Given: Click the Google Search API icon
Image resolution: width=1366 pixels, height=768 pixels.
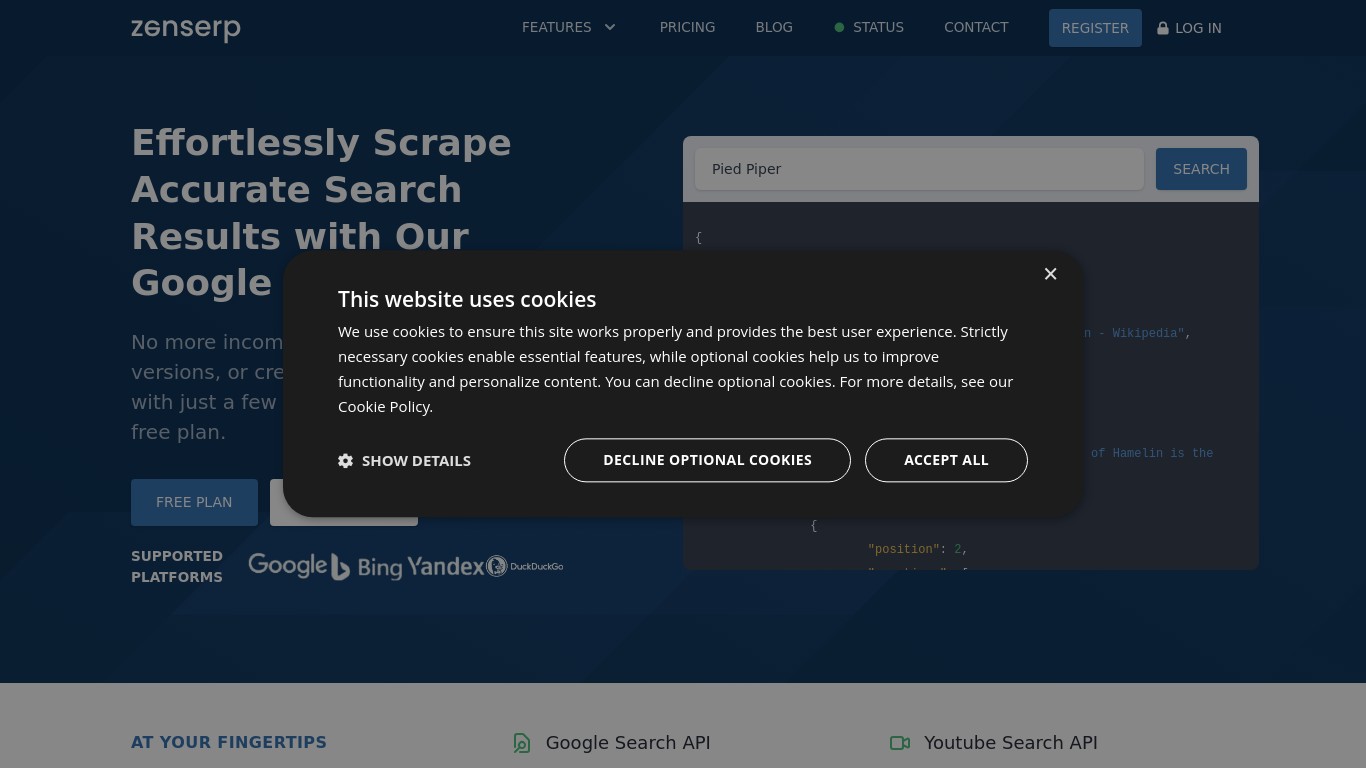Looking at the screenshot, I should [x=522, y=743].
